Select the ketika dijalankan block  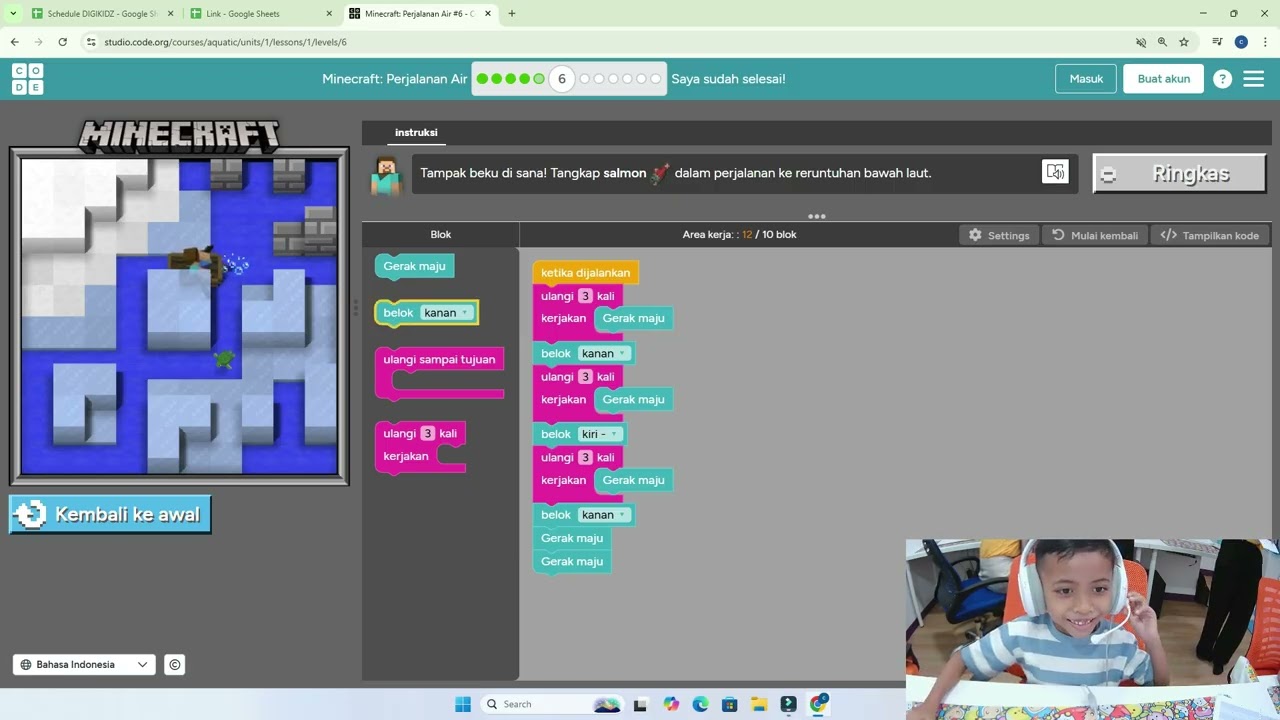[x=585, y=272]
